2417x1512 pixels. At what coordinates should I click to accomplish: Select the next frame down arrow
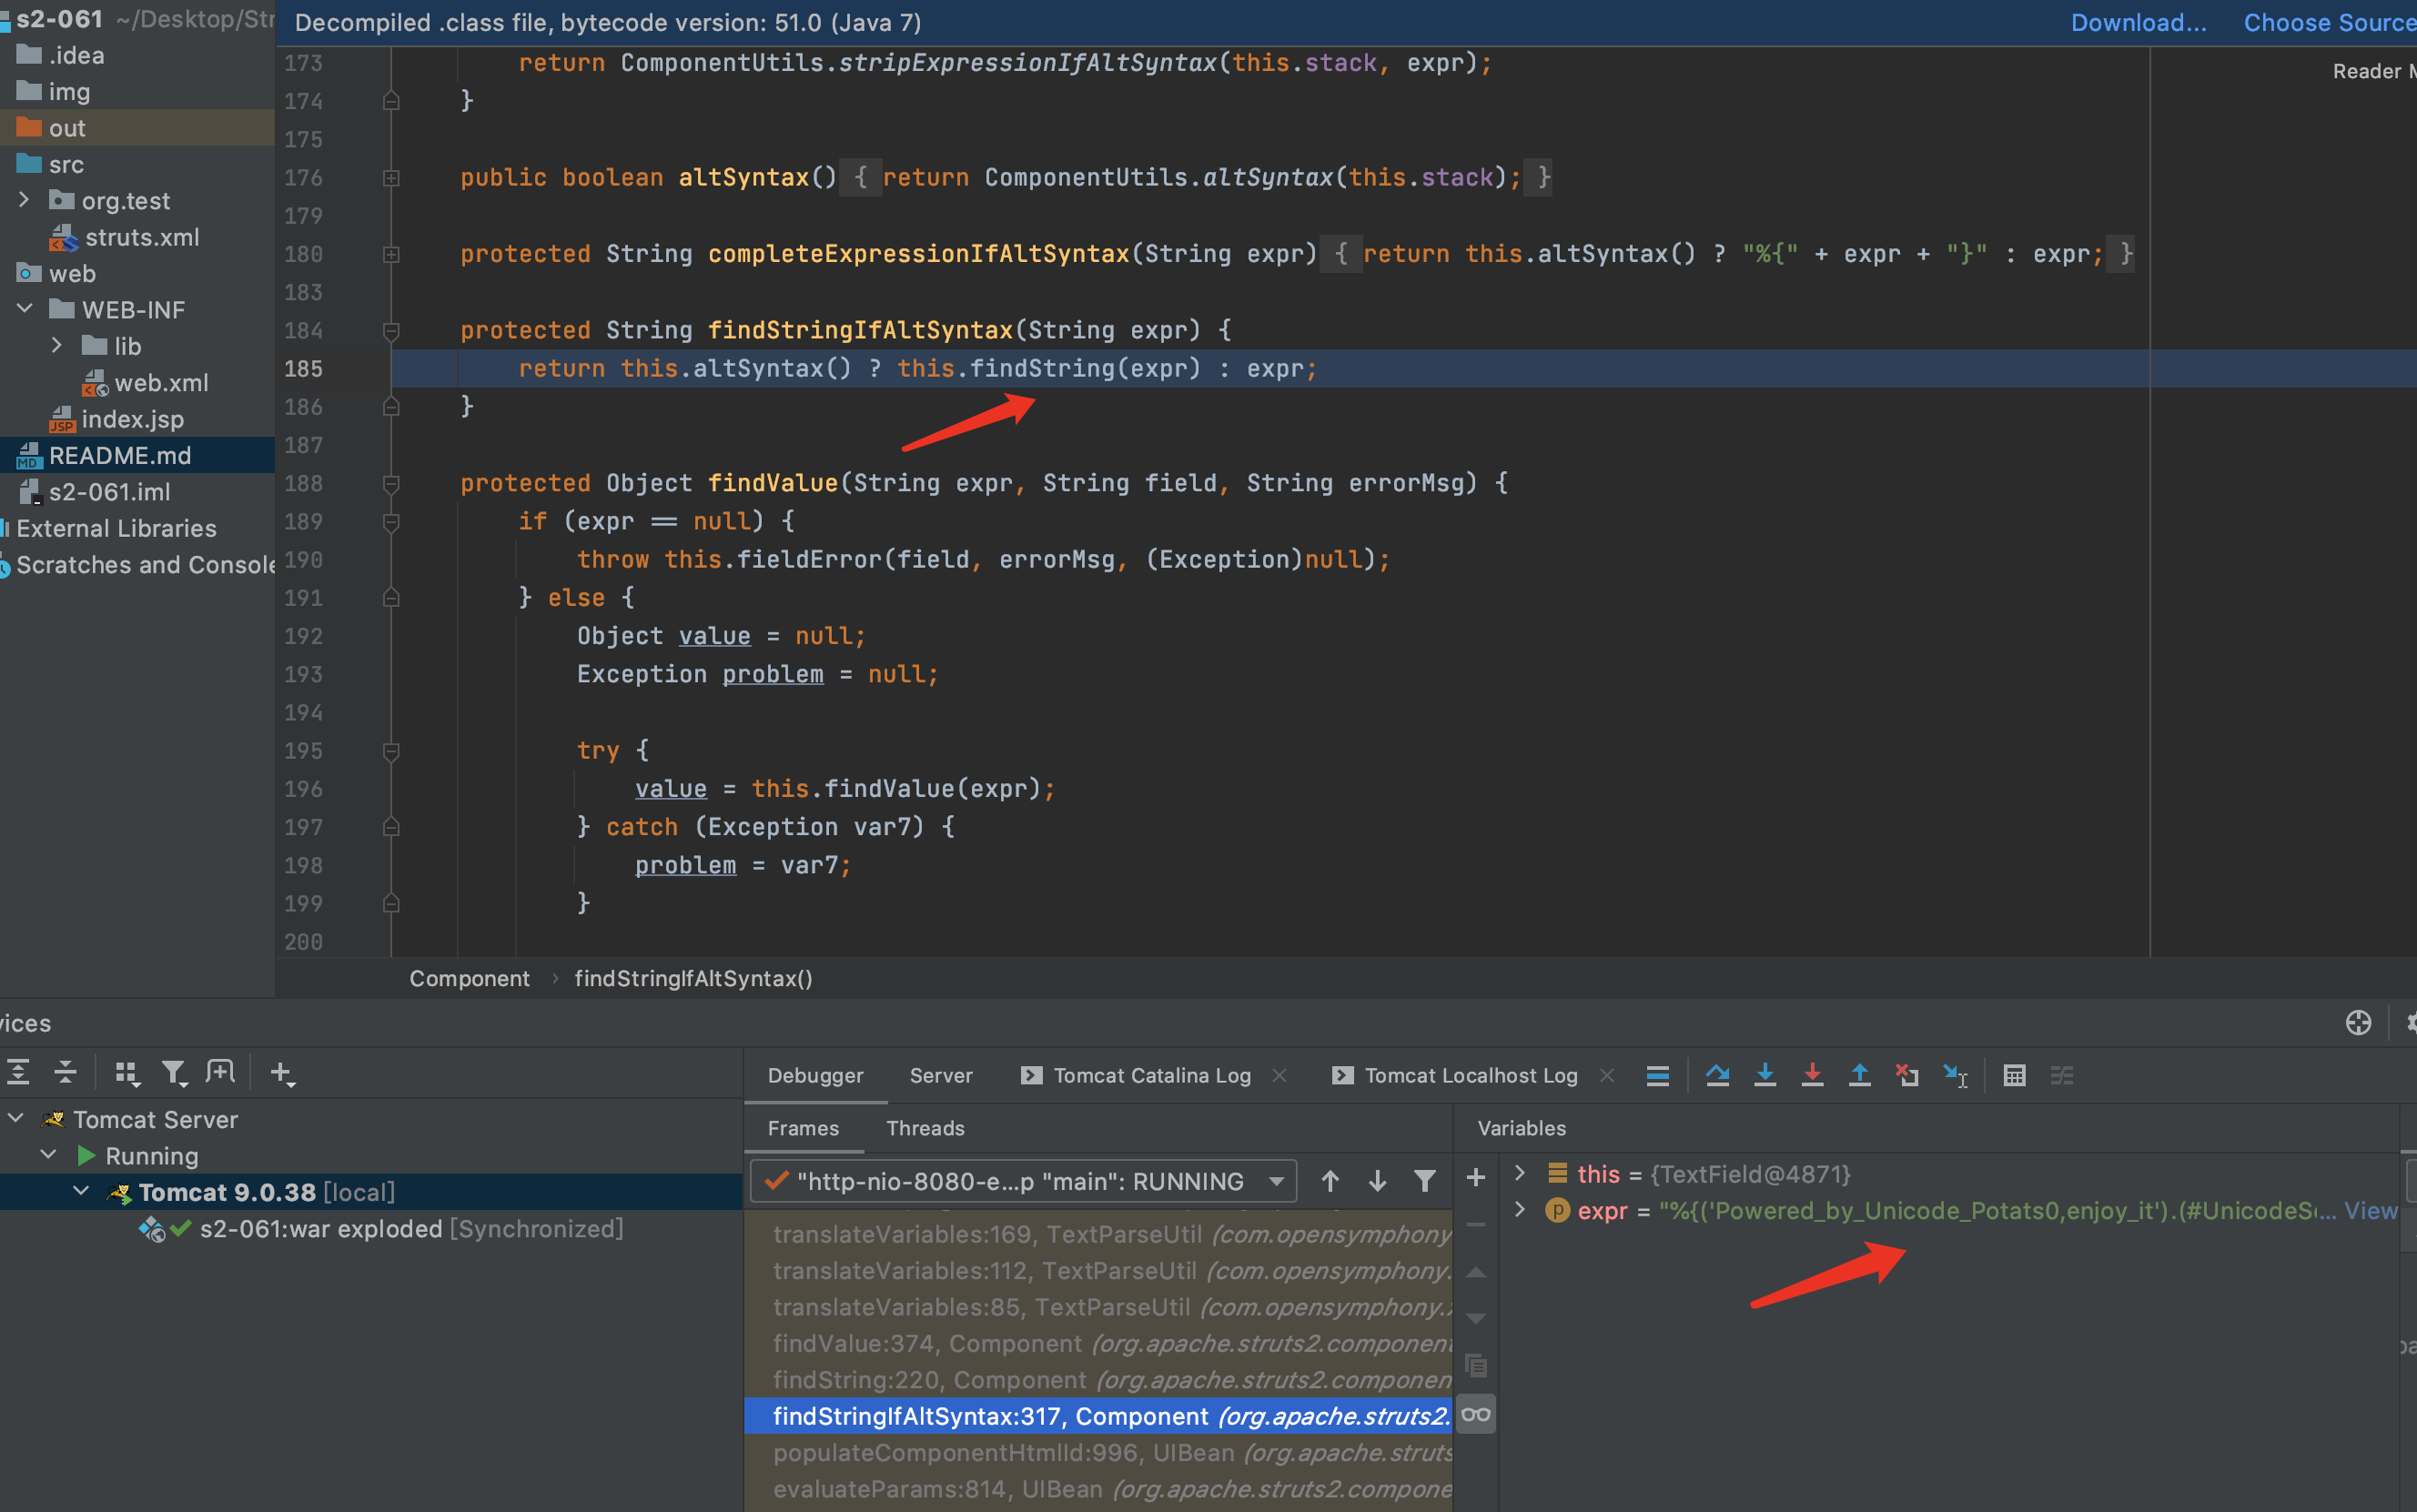pyautogui.click(x=1377, y=1181)
